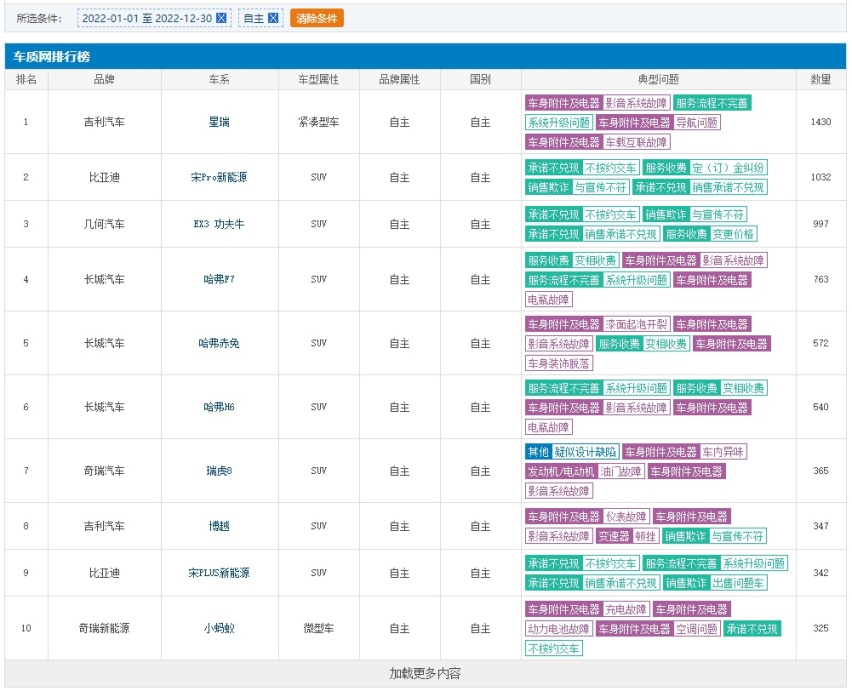Click the 变更价格 tag in EX3 row
Image resolution: width=852 pixels, height=691 pixels.
click(x=733, y=234)
